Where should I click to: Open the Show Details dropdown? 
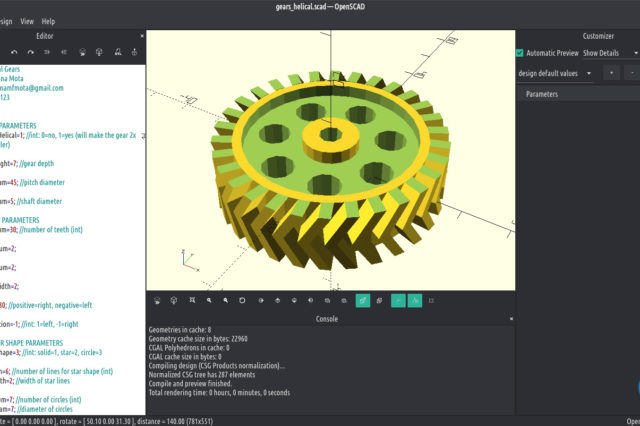tap(608, 52)
